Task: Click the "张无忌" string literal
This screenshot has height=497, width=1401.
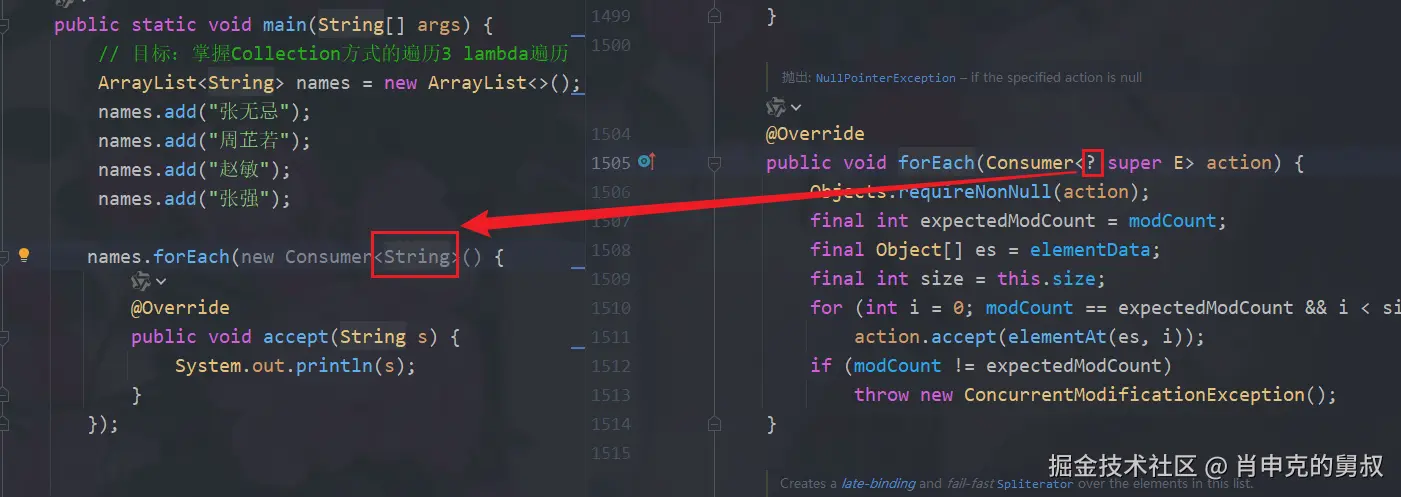Action: (x=248, y=111)
